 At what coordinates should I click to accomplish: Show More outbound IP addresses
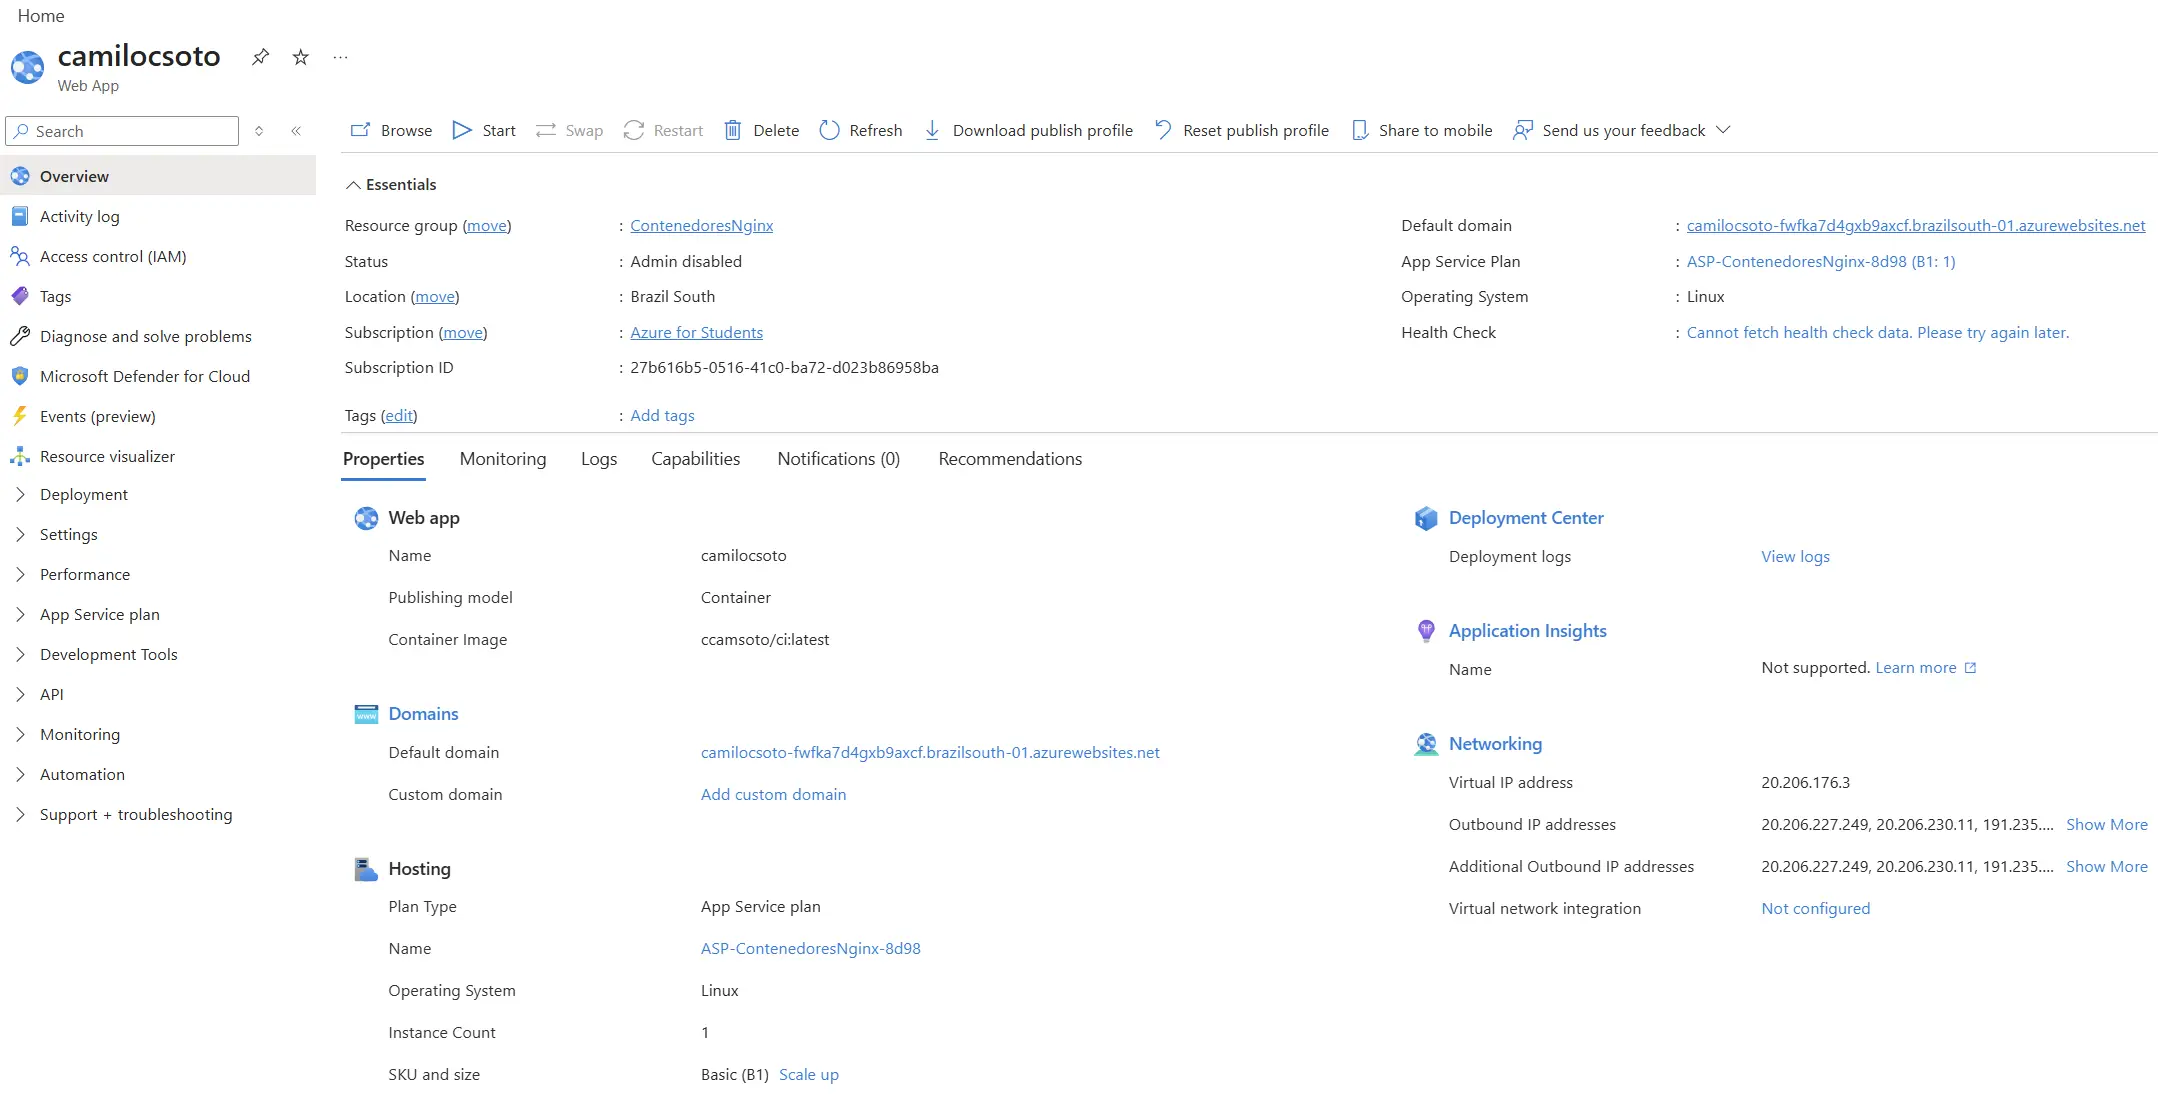click(2107, 825)
